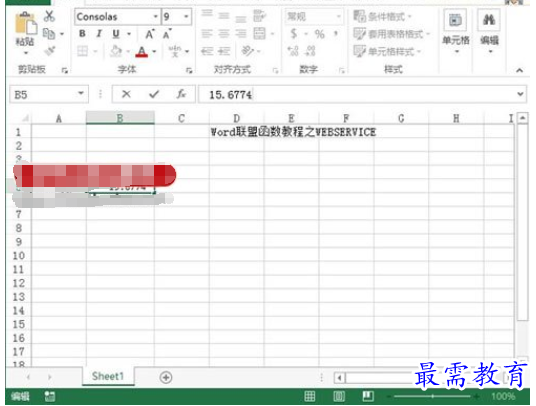Click the Decrease Decimal icon
536x406 pixels.
tap(310, 51)
